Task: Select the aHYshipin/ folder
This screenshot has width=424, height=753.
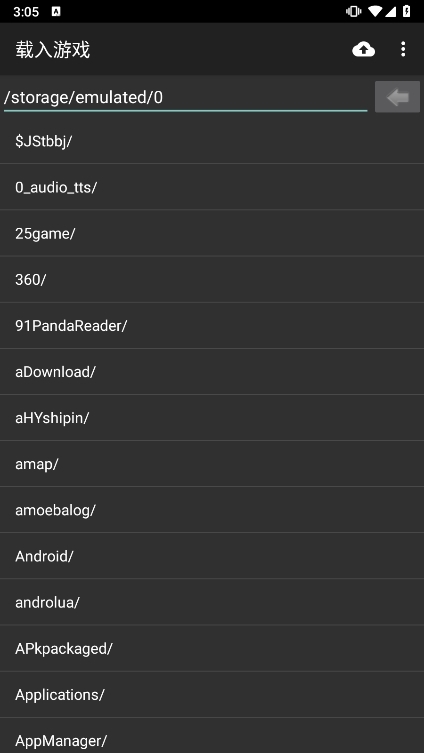Action: coord(212,418)
